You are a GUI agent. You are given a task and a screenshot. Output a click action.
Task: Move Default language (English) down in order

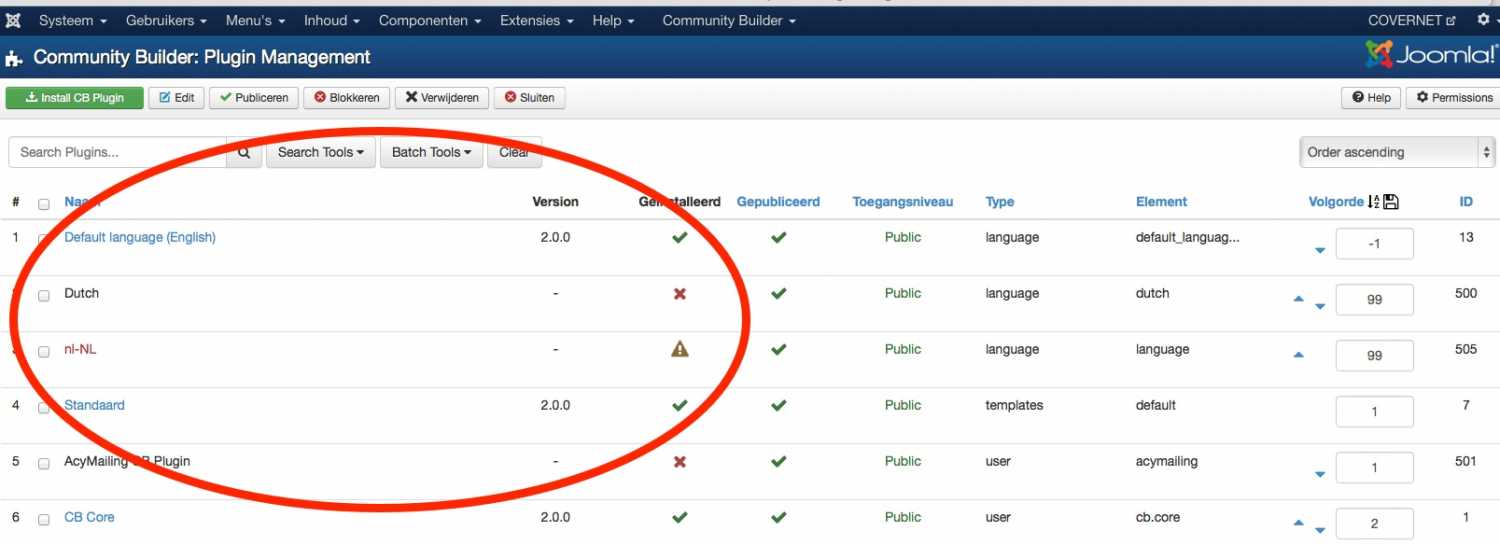1320,250
